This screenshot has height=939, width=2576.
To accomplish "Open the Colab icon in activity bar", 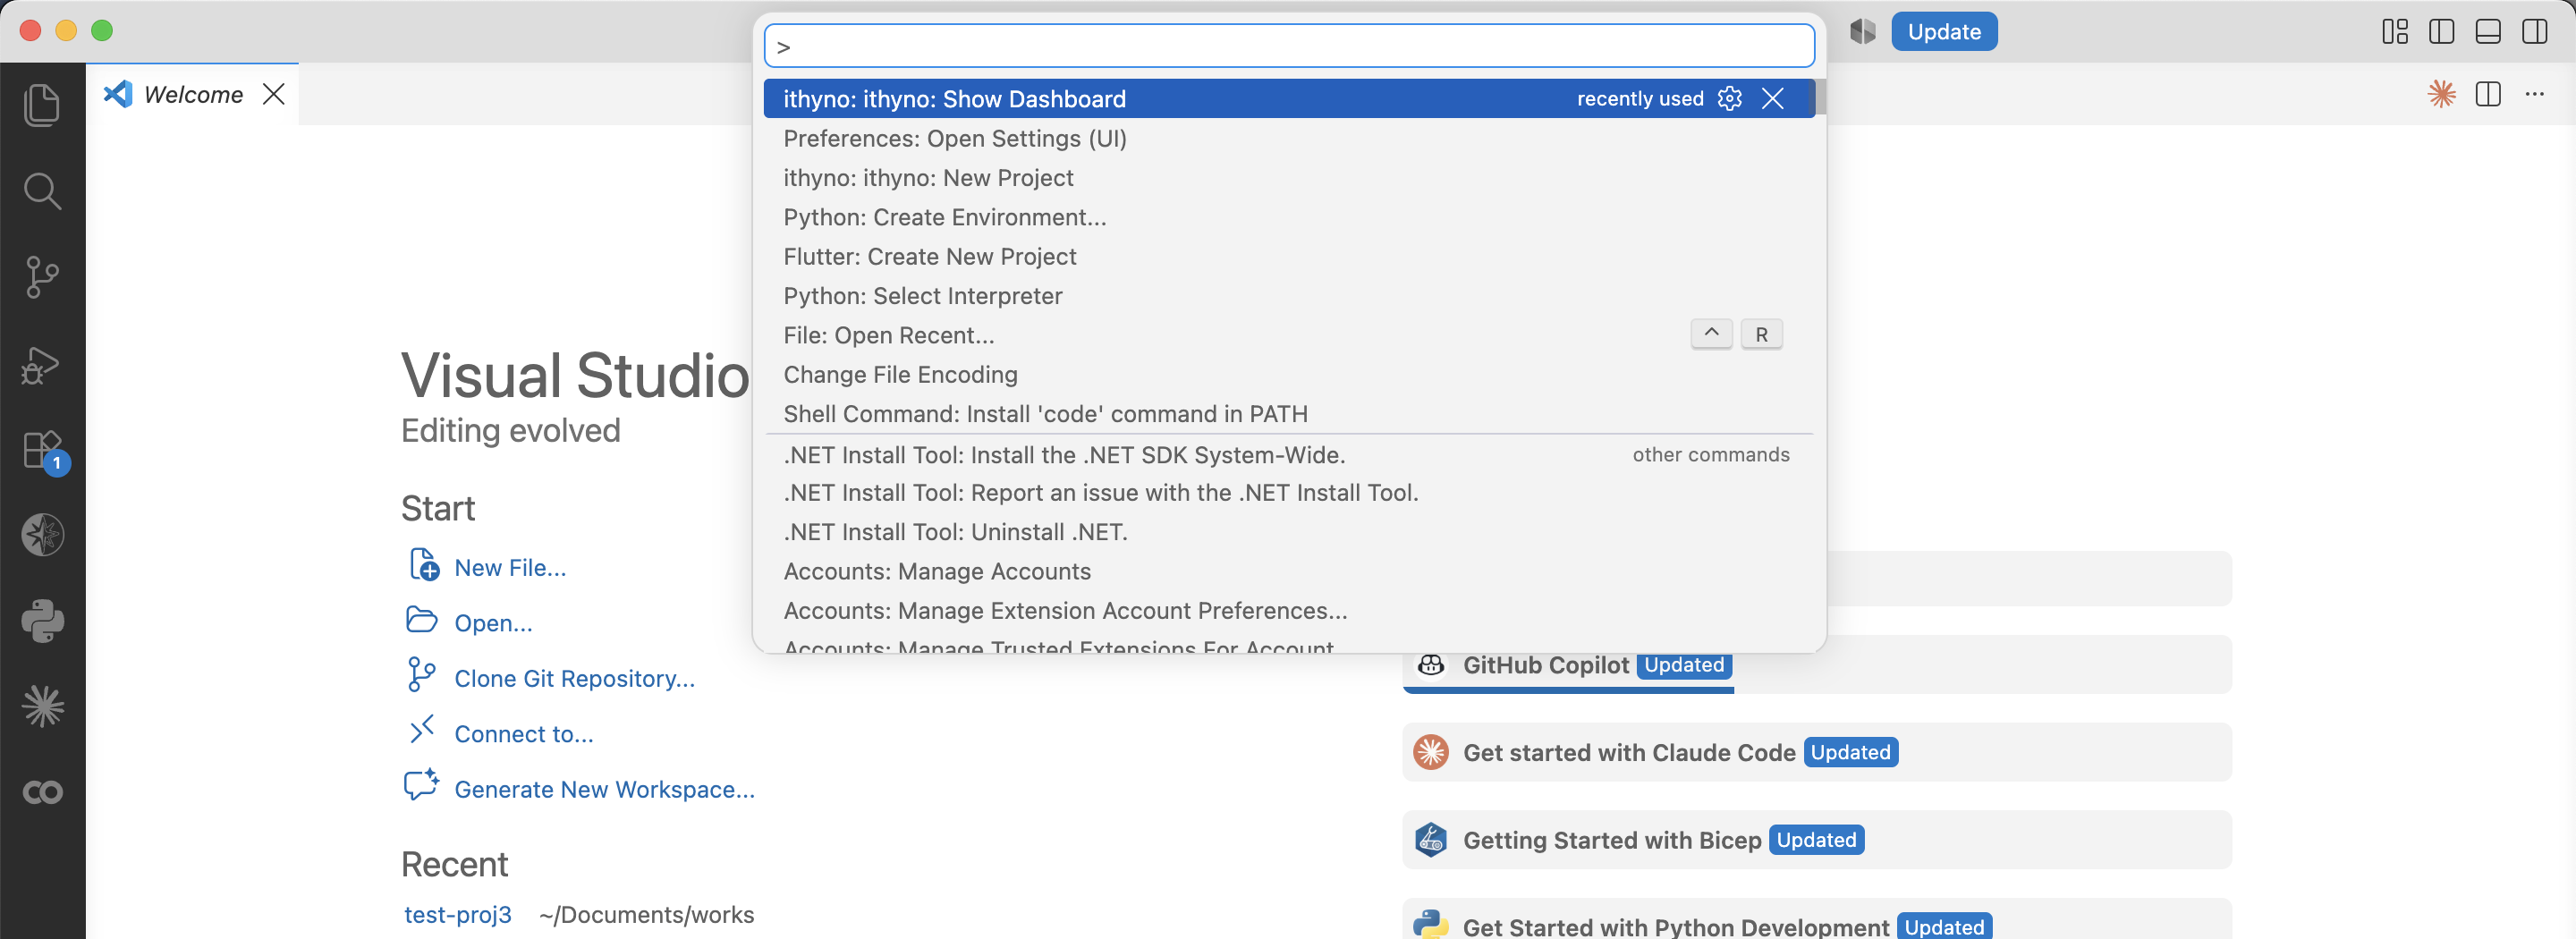I will point(42,792).
